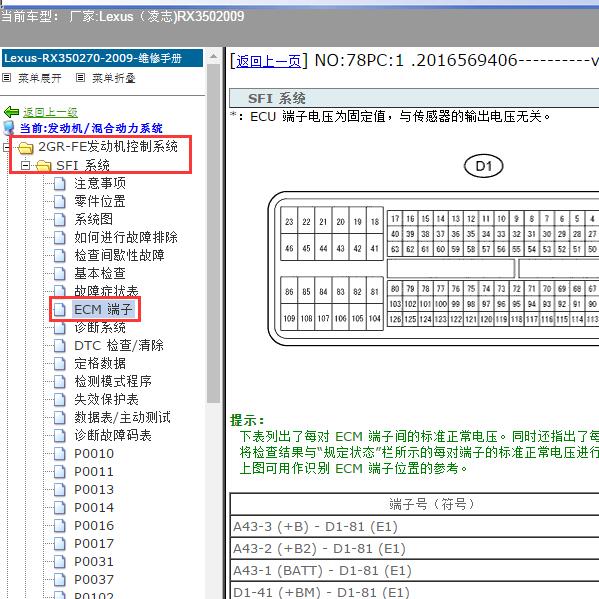Click the green back arrow icon
The image size is (599, 599).
click(11, 112)
